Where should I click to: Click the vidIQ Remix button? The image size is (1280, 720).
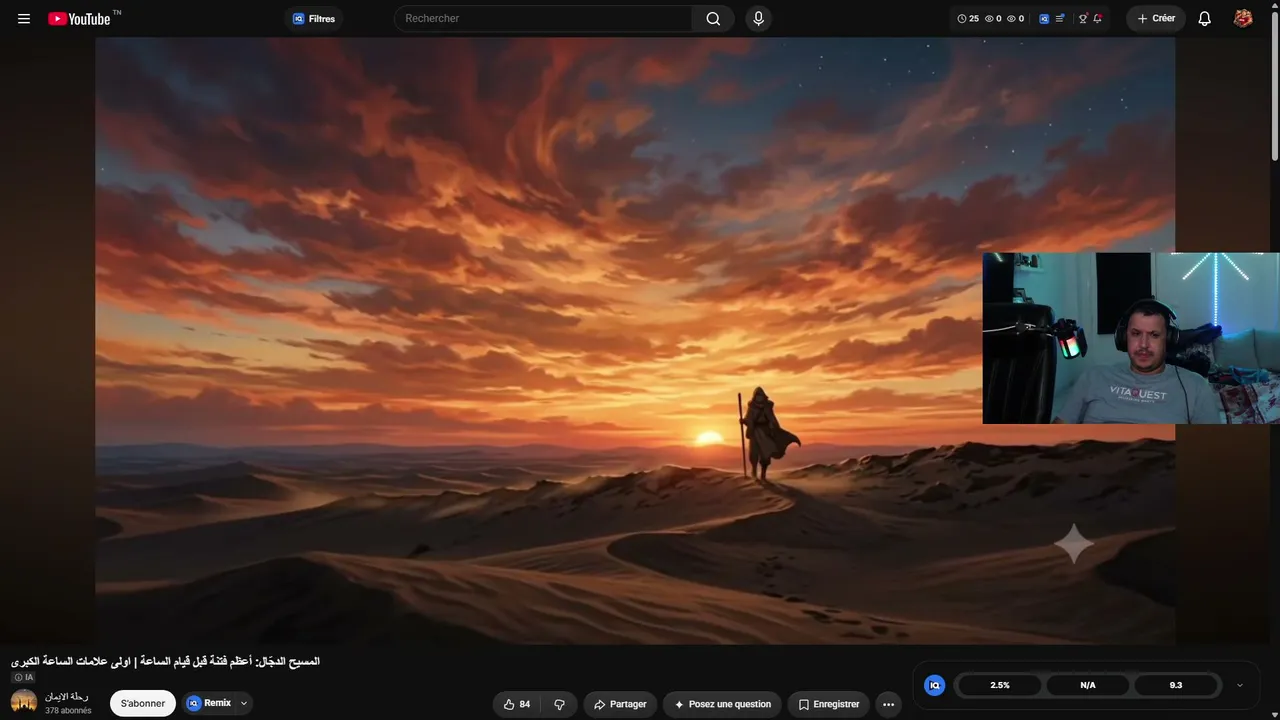point(209,704)
